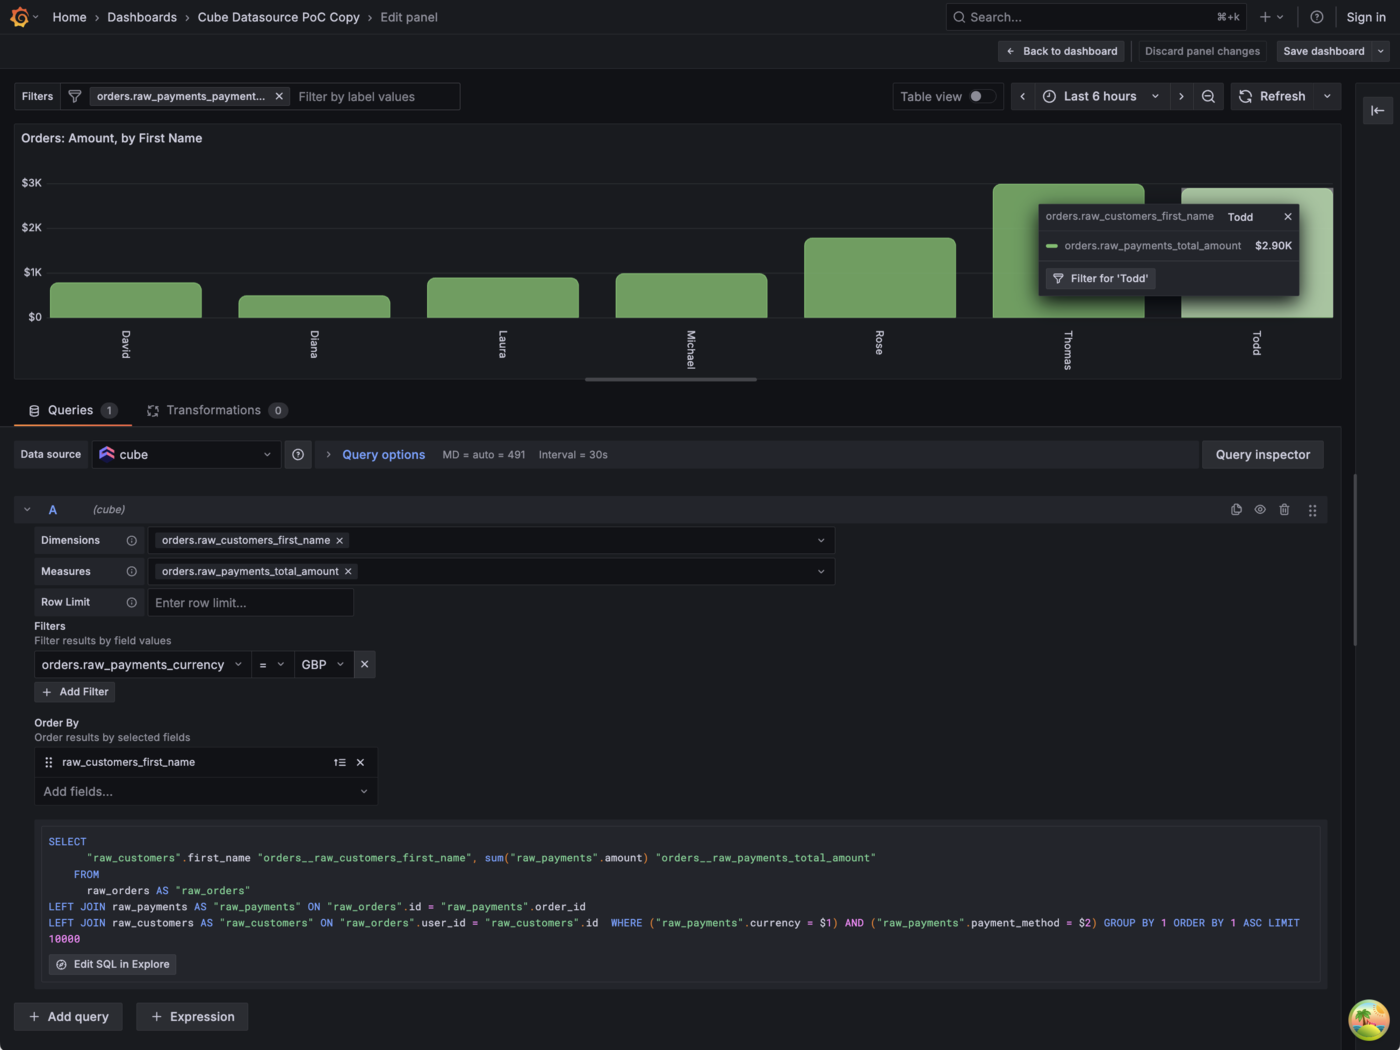Open the Query inspector
This screenshot has height=1050, width=1400.
1263,455
